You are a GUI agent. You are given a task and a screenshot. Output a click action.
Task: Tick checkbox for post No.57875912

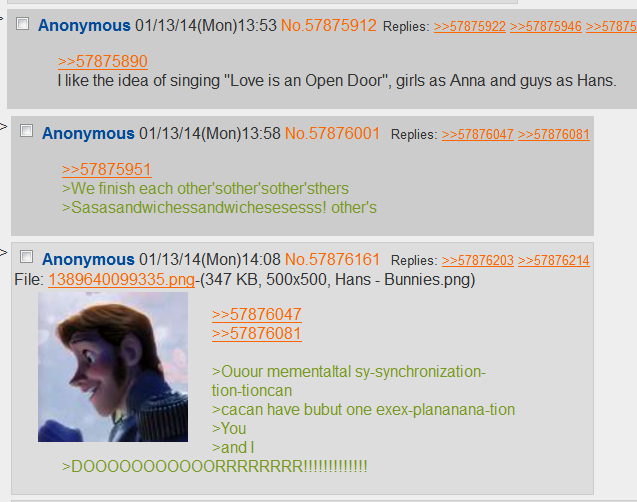pyautogui.click(x=22, y=24)
